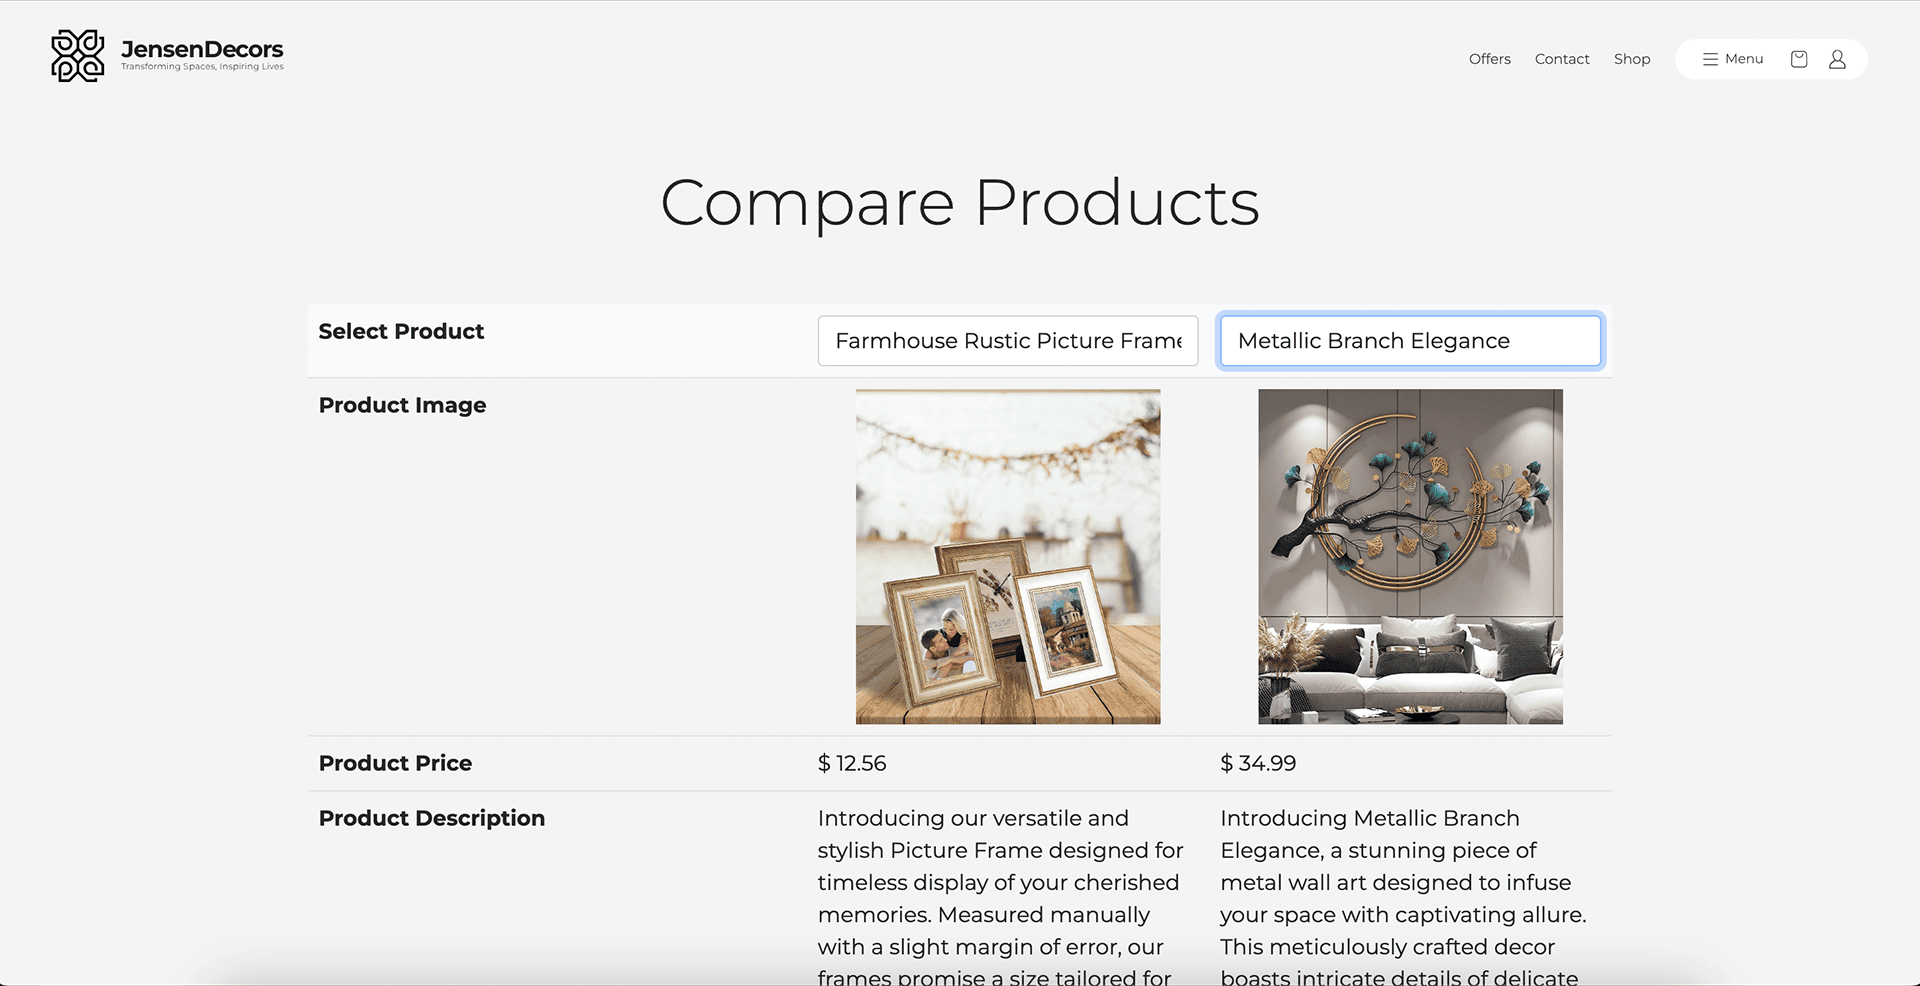The height and width of the screenshot is (986, 1920).
Task: Navigate to the Shop link
Action: (x=1631, y=59)
